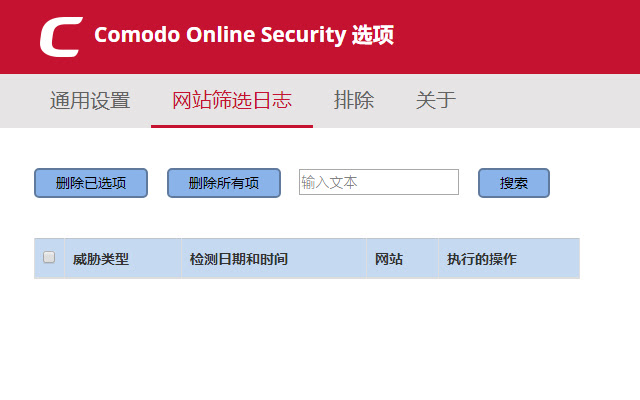This screenshot has height=400, width=640.
Task: Toggle the select-all checkbox in table header
Action: pyautogui.click(x=49, y=258)
